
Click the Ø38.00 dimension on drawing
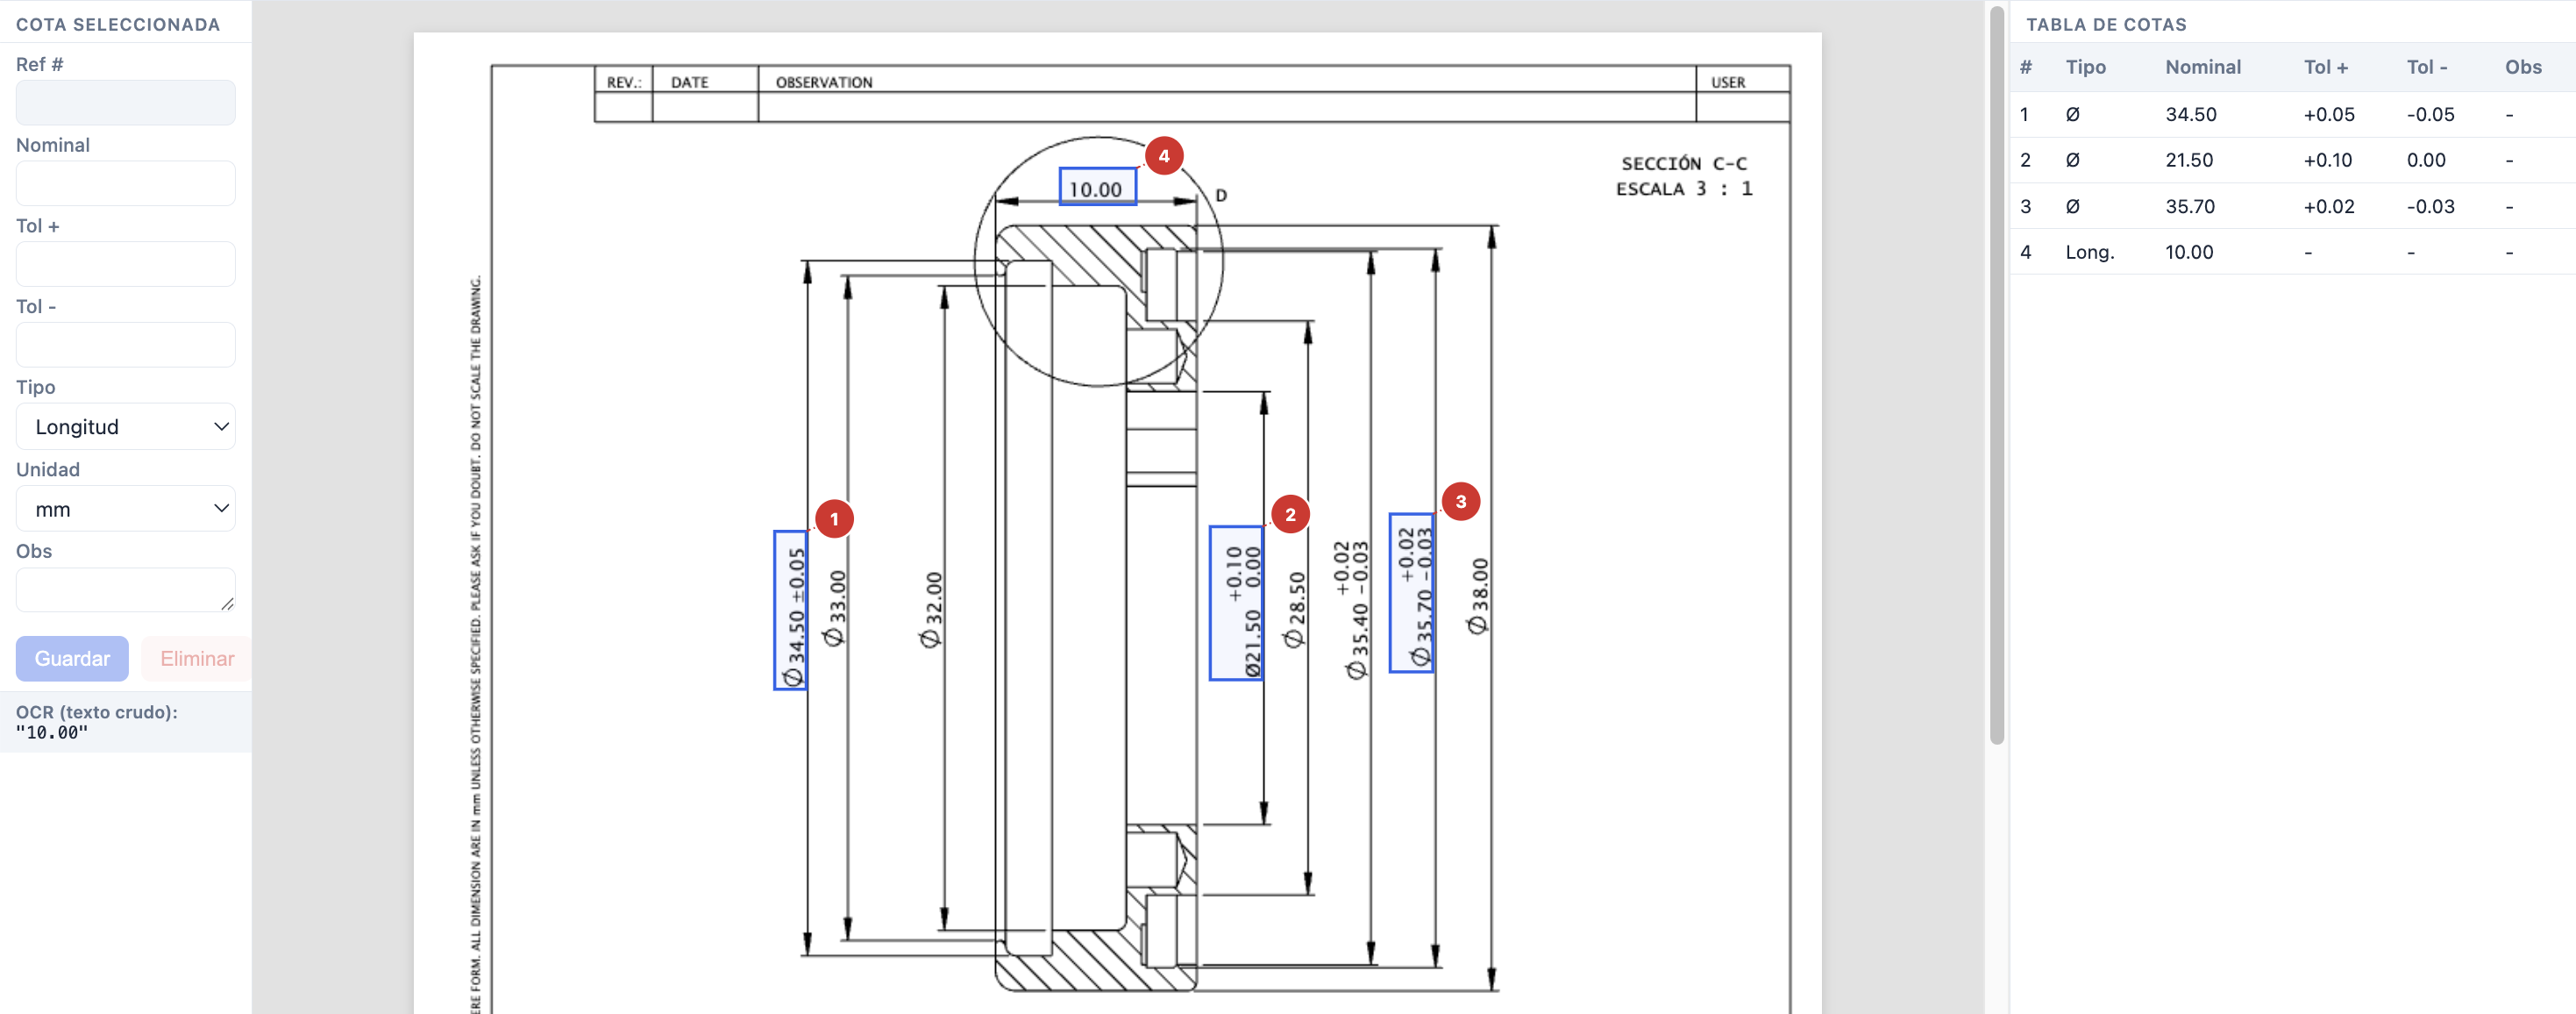[1478, 596]
